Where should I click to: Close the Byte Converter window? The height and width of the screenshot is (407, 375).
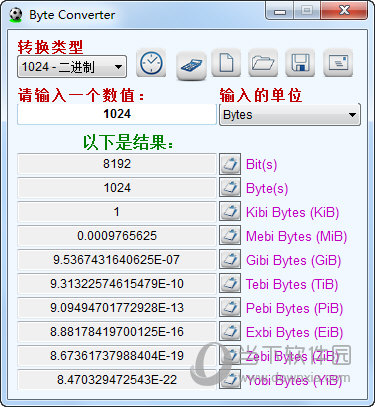[x=344, y=11]
